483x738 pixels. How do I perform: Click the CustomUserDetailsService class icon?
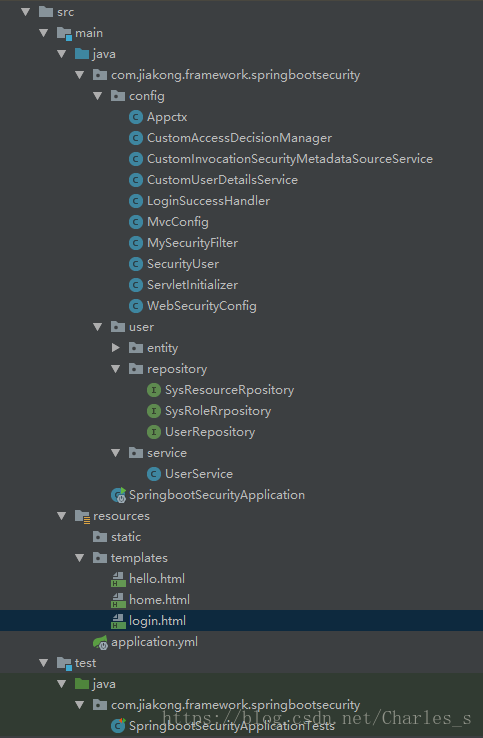tap(136, 180)
